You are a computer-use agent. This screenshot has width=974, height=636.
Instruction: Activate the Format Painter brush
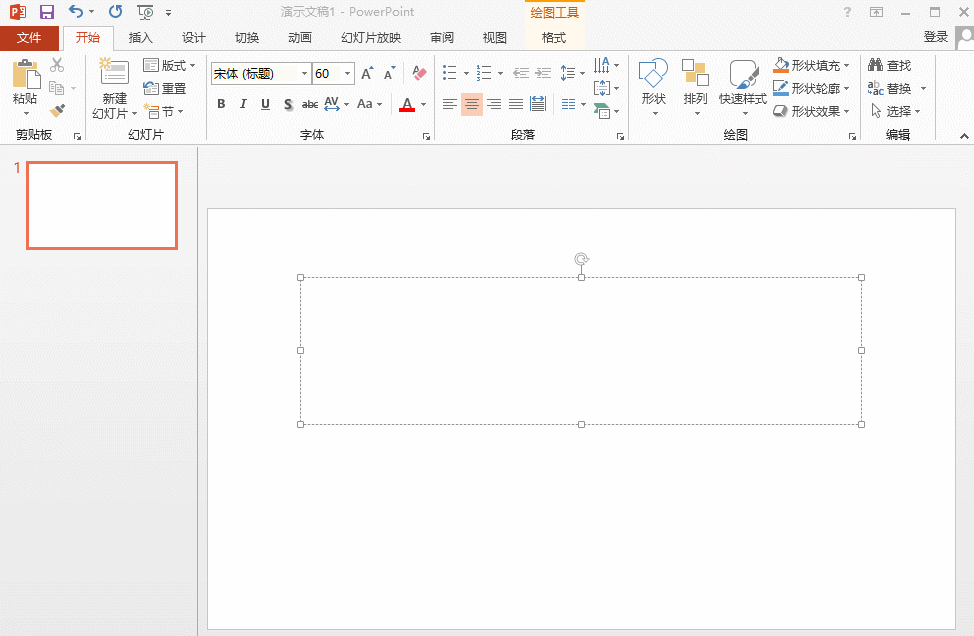57,111
